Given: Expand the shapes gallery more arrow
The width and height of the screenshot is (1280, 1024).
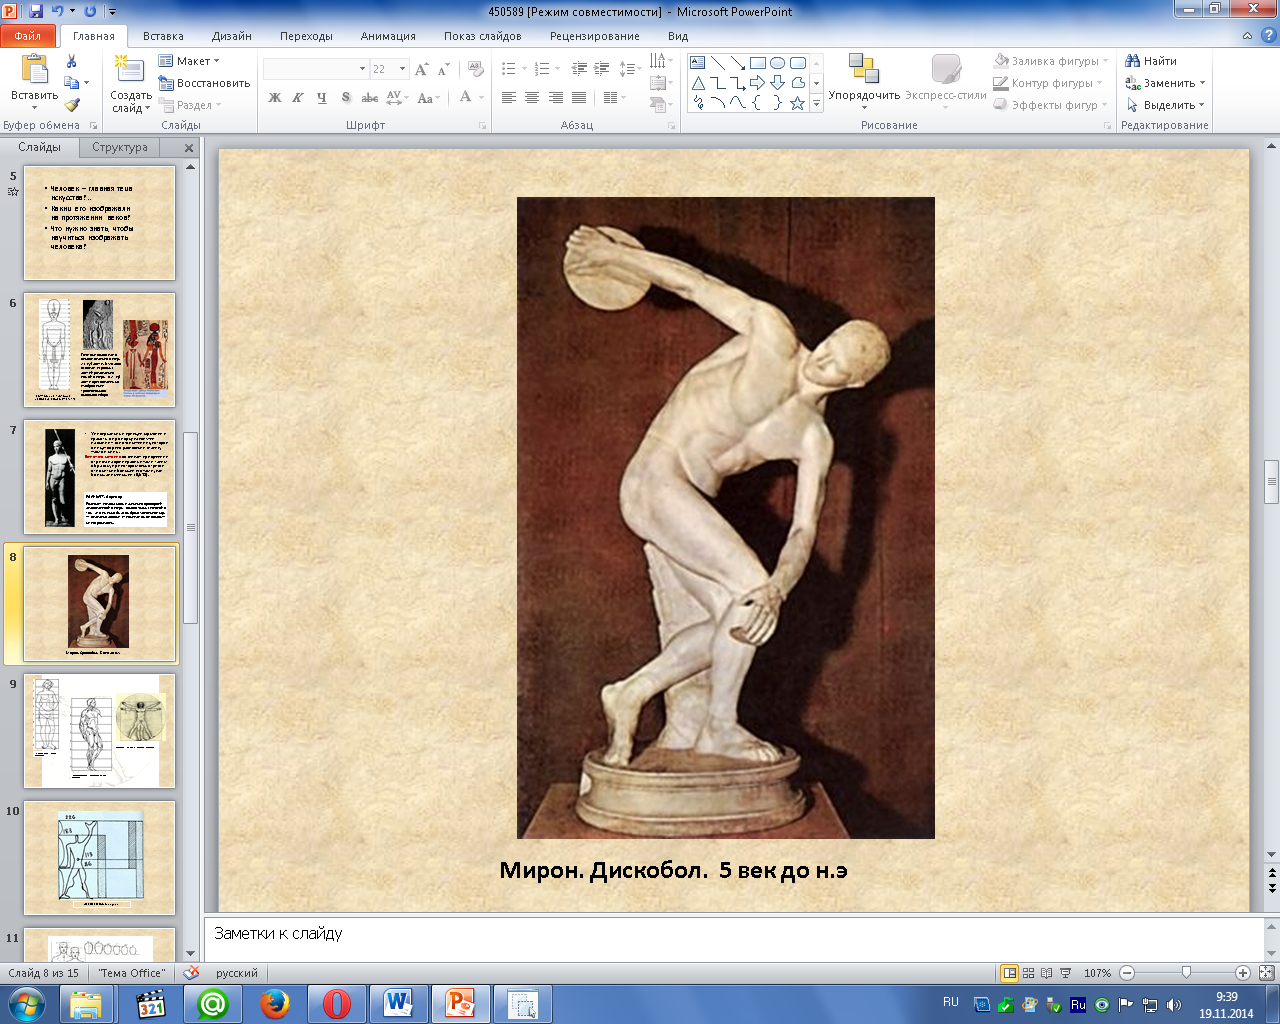Looking at the screenshot, I should [816, 103].
